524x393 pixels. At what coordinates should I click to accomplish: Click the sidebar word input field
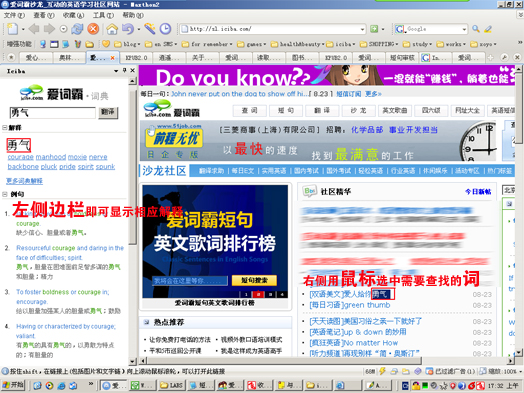(52, 112)
